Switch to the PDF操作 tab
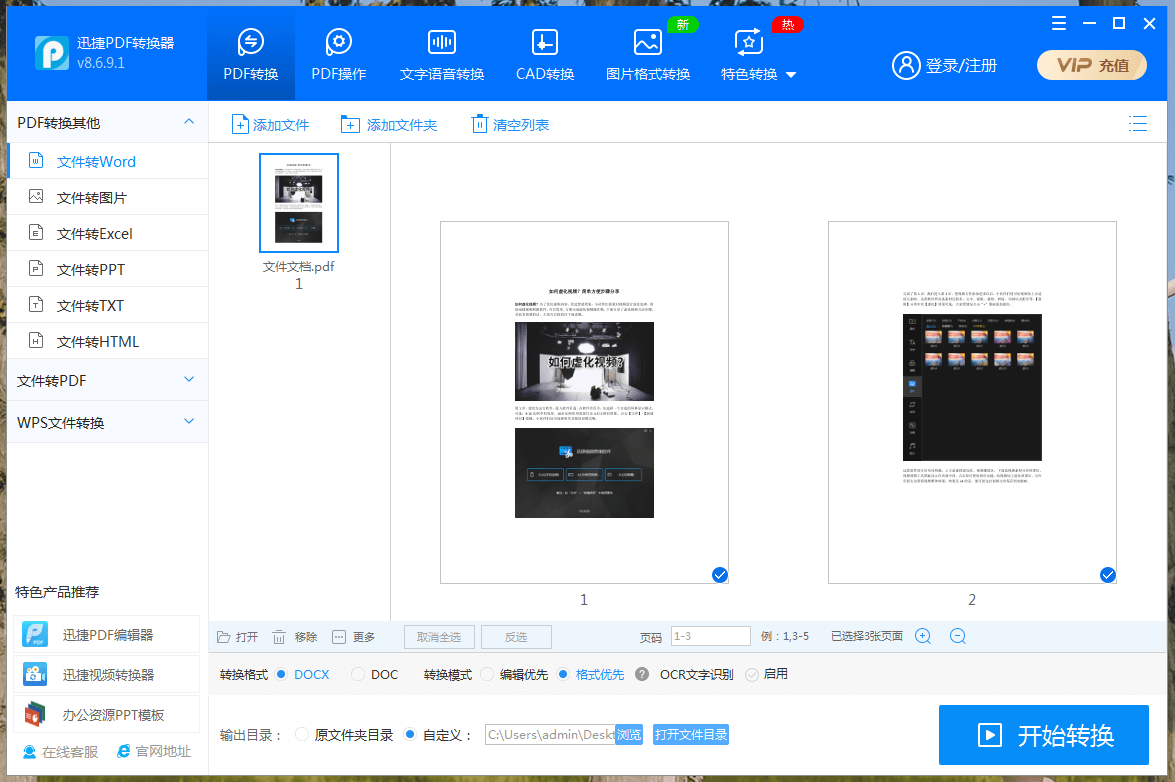Image resolution: width=1175 pixels, height=782 pixels. point(338,55)
